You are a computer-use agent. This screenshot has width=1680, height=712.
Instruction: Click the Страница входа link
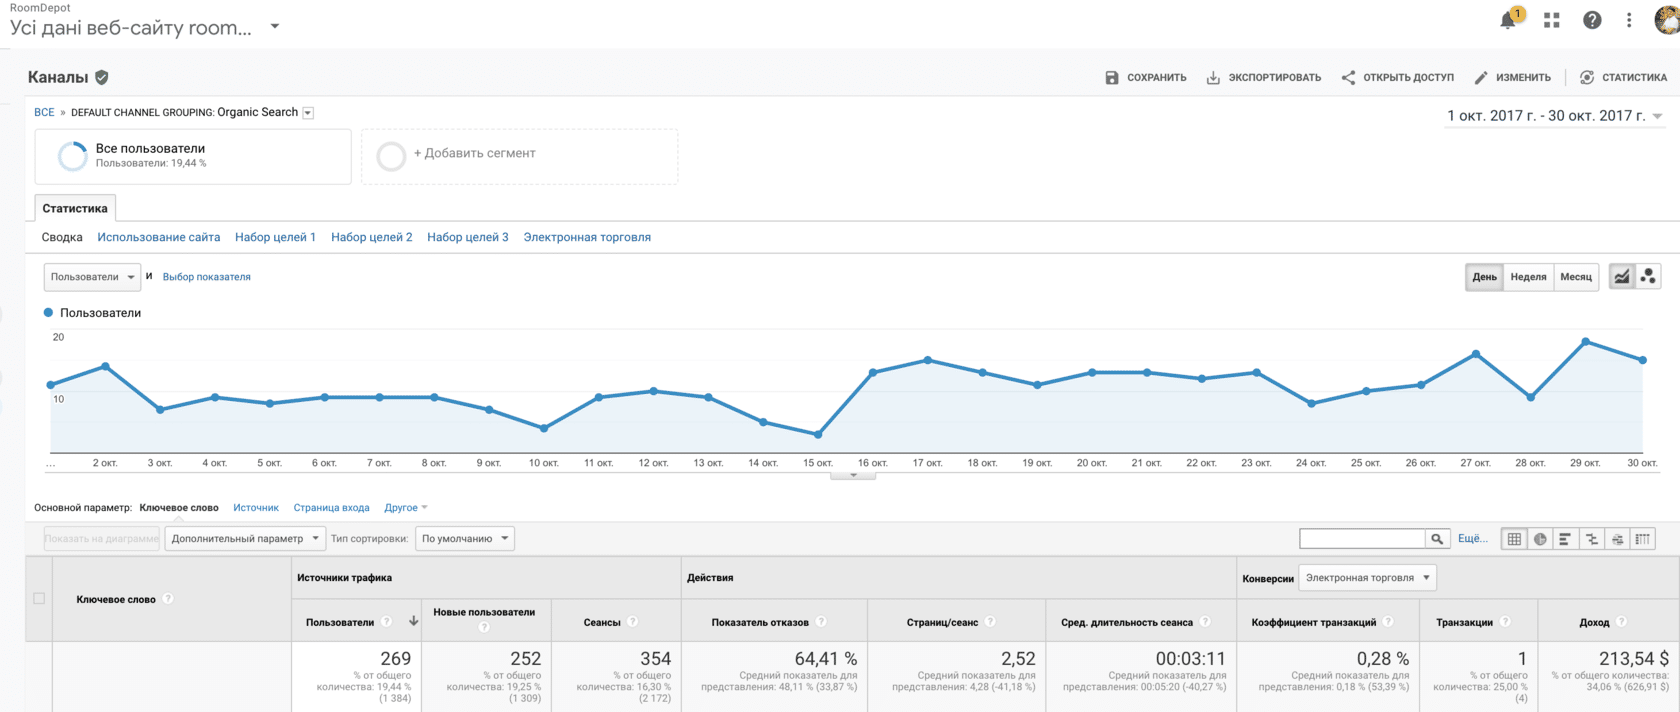click(331, 508)
